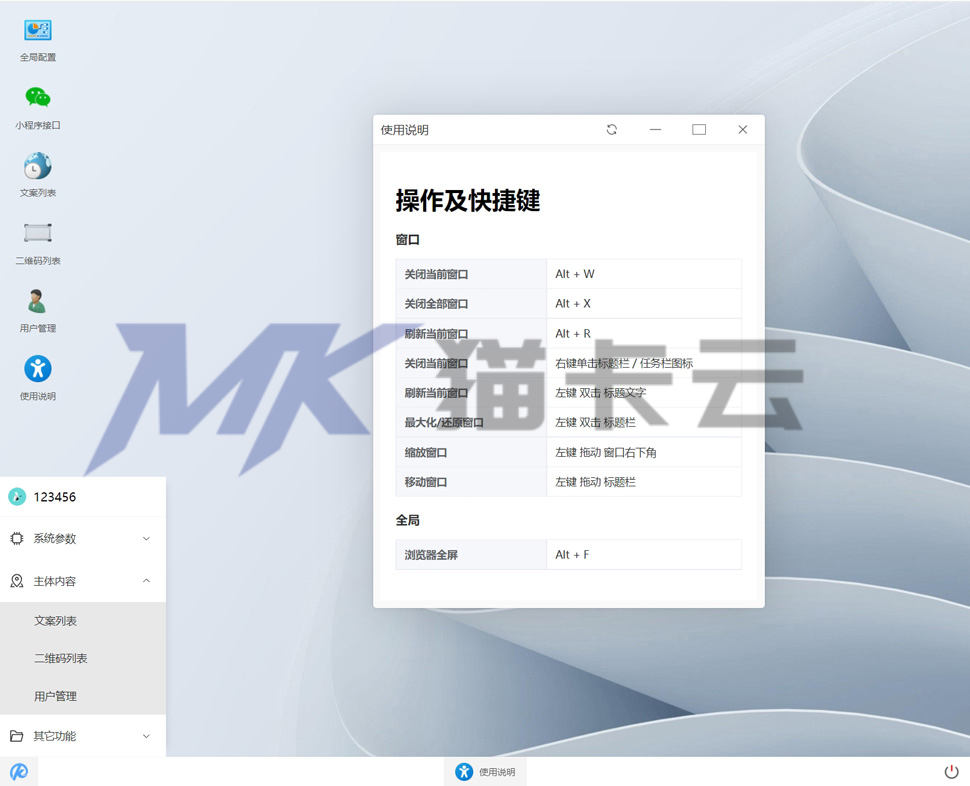The width and height of the screenshot is (970, 786).
Task: Select 使用说明 taskbar item
Action: (x=485, y=772)
